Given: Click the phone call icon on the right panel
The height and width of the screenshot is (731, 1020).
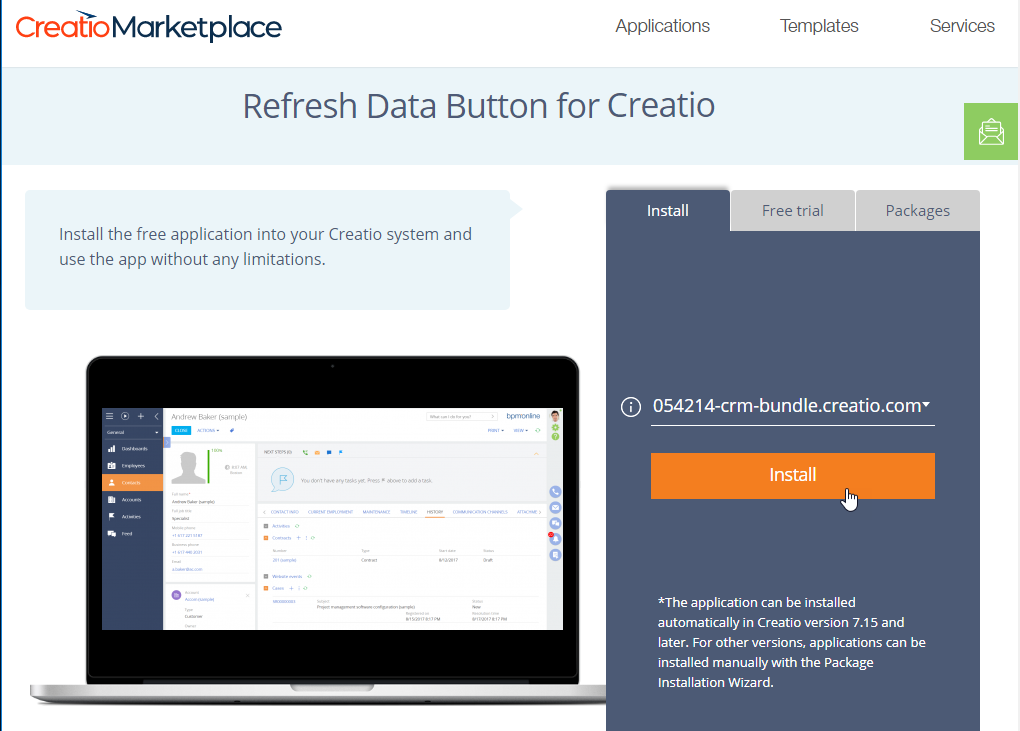Looking at the screenshot, I should tap(555, 492).
